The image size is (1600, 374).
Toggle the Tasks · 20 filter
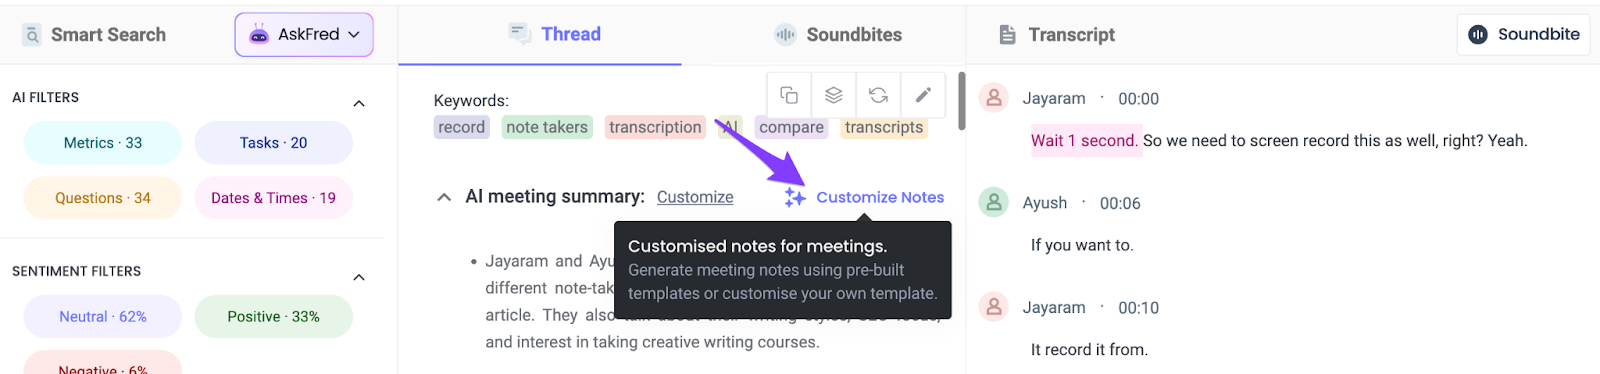[x=273, y=143]
